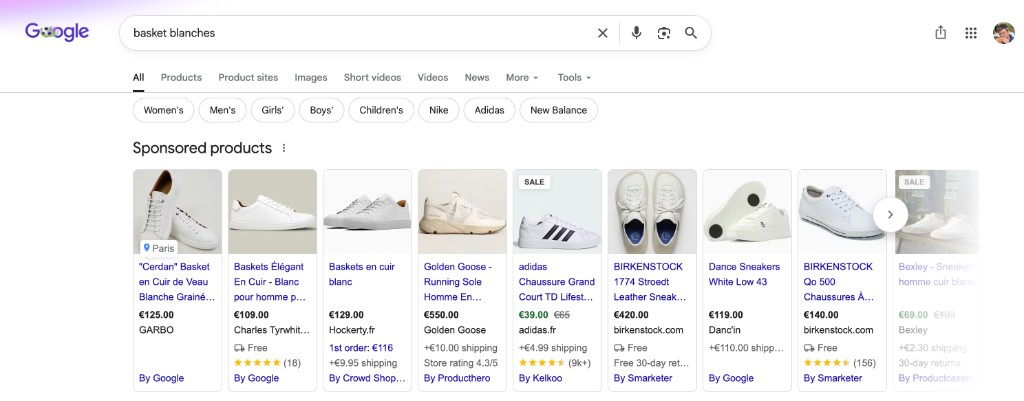The width and height of the screenshot is (1024, 401).
Task: Open the Short videos tab
Action: pos(372,77)
